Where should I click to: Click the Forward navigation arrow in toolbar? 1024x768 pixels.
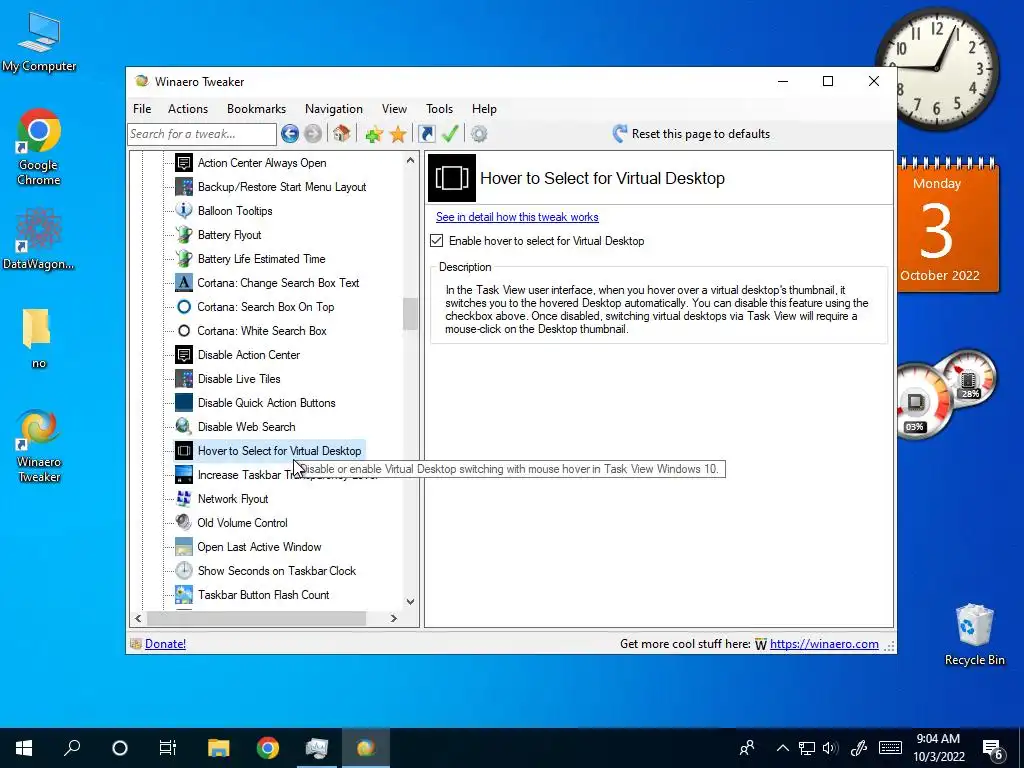313,134
